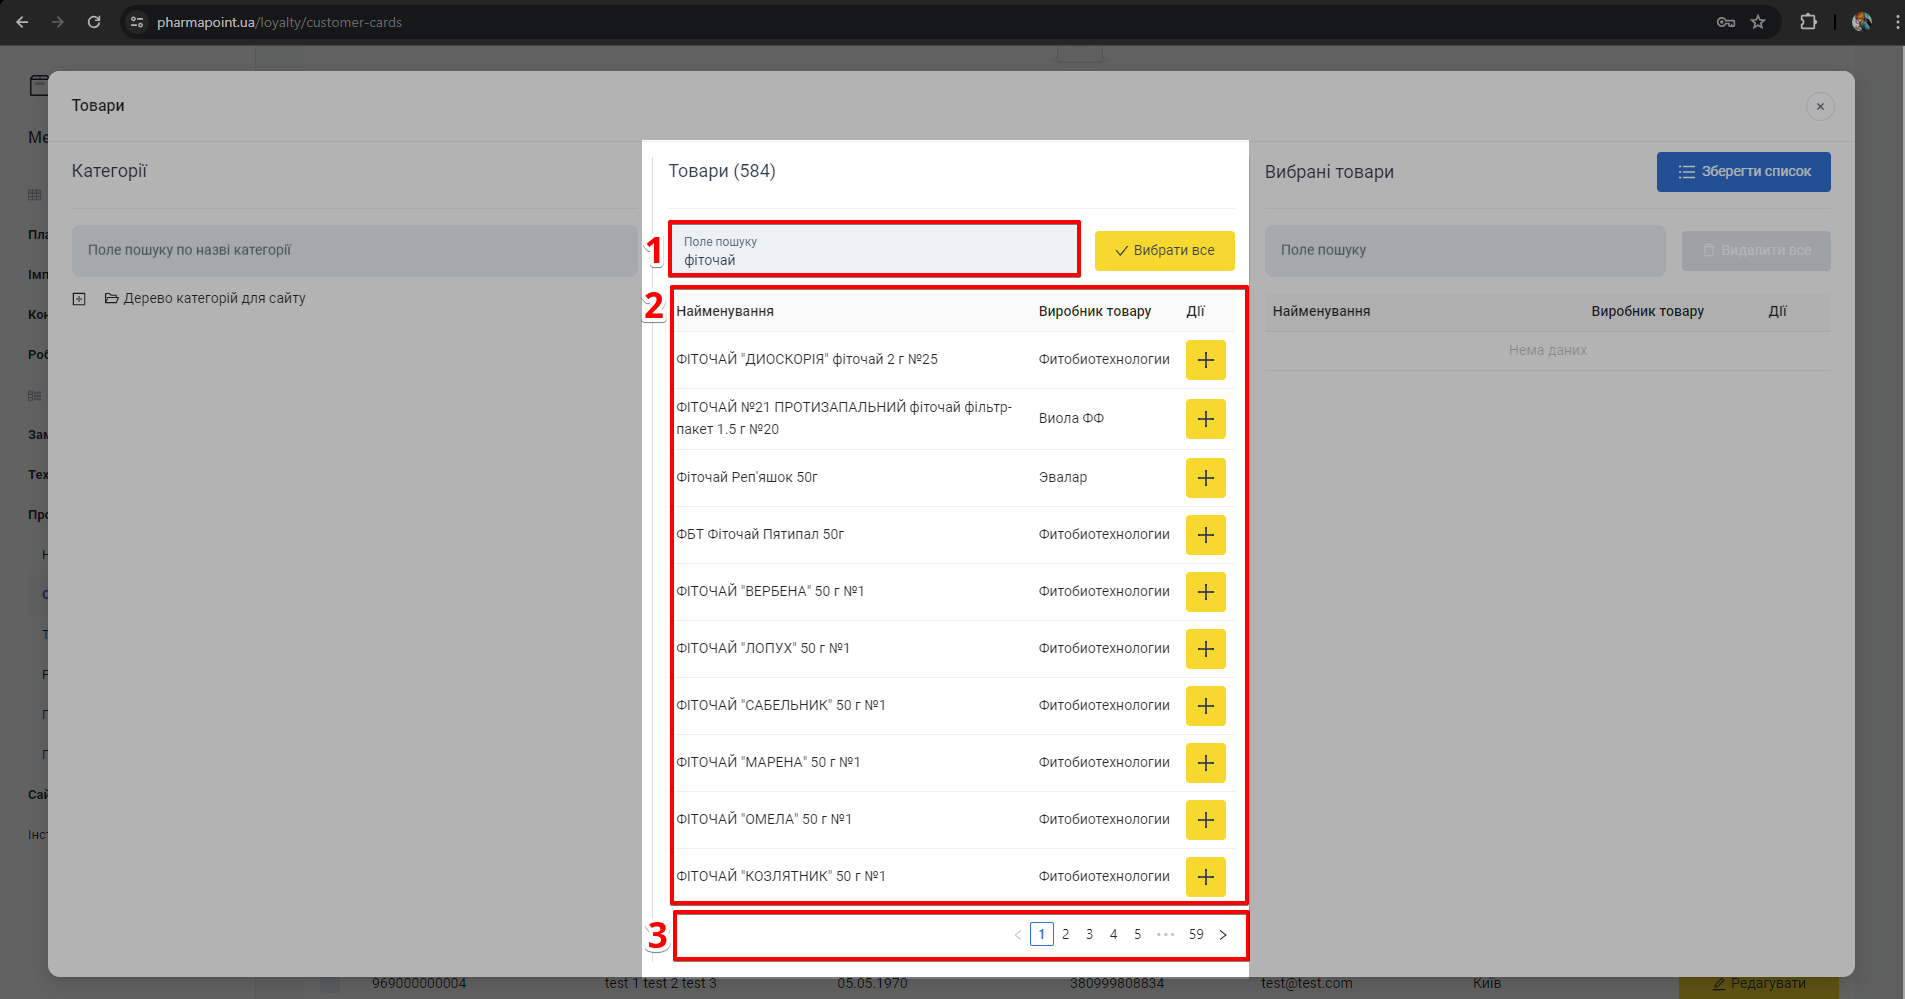
Task: Save list with Зберегти список button
Action: [1743, 172]
